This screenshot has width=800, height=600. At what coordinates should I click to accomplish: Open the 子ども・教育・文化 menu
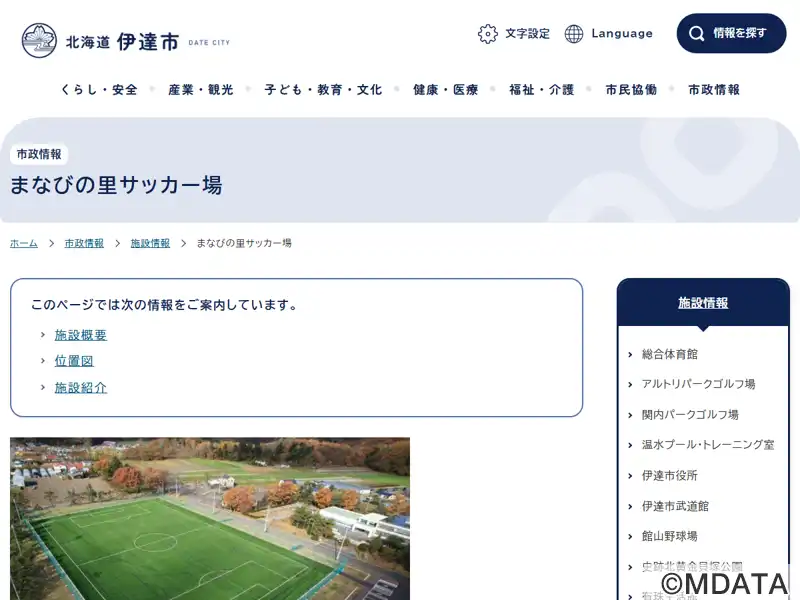pyautogui.click(x=323, y=90)
